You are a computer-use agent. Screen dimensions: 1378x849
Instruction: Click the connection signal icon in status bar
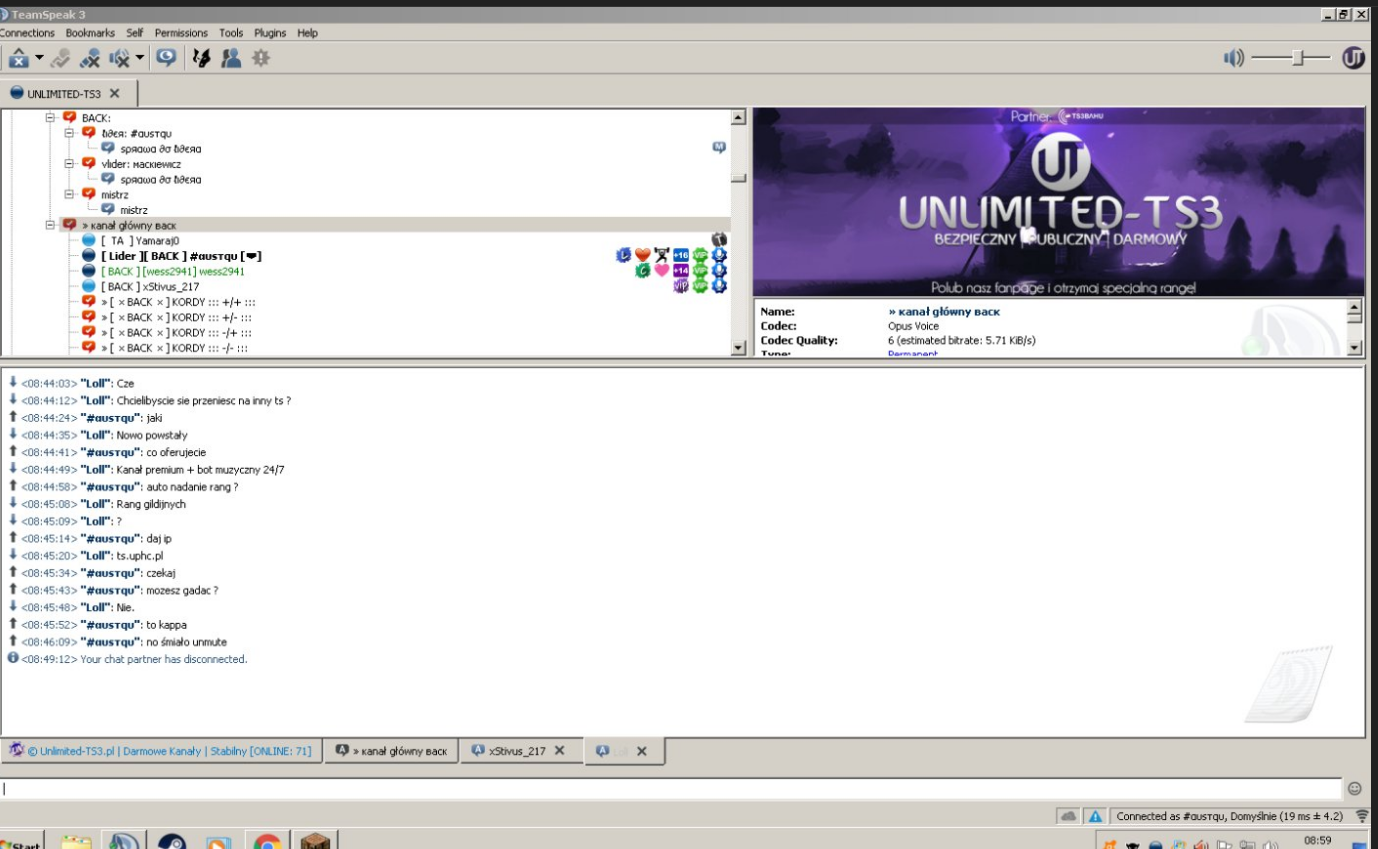point(1362,816)
